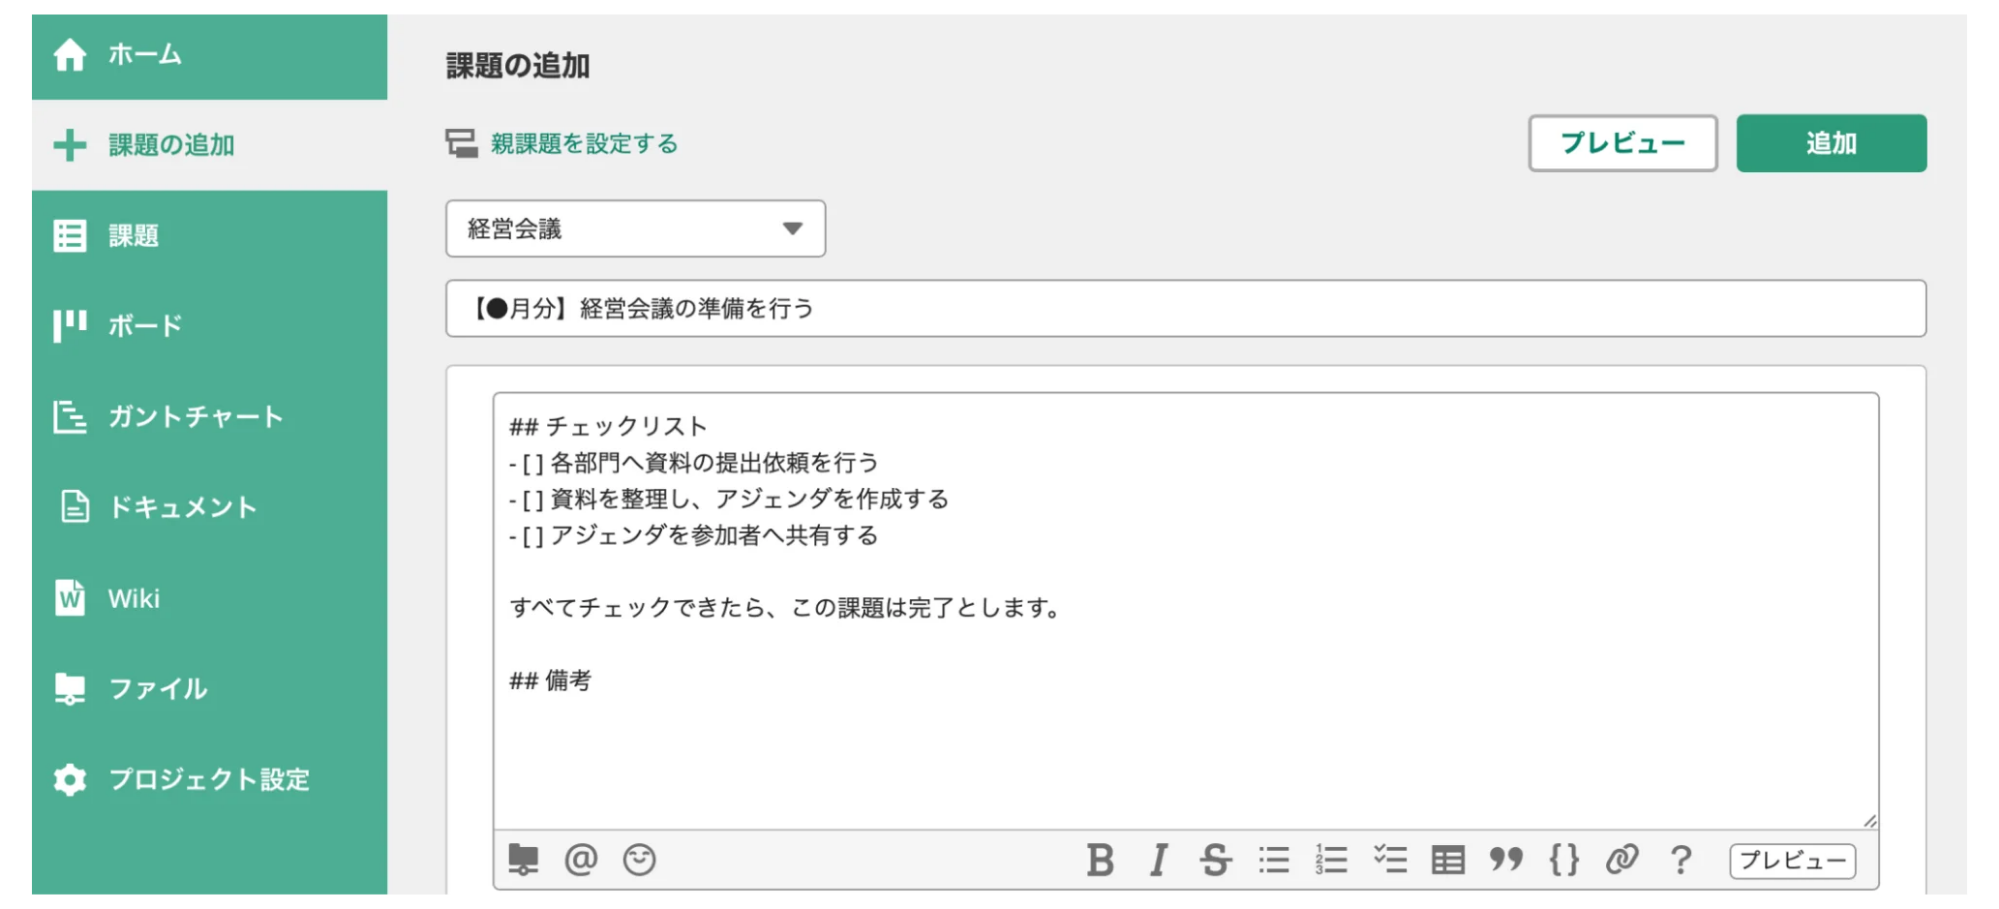Screen dimensions: 1999x909
Task: Insert a link with the chain icon
Action: click(x=1622, y=860)
